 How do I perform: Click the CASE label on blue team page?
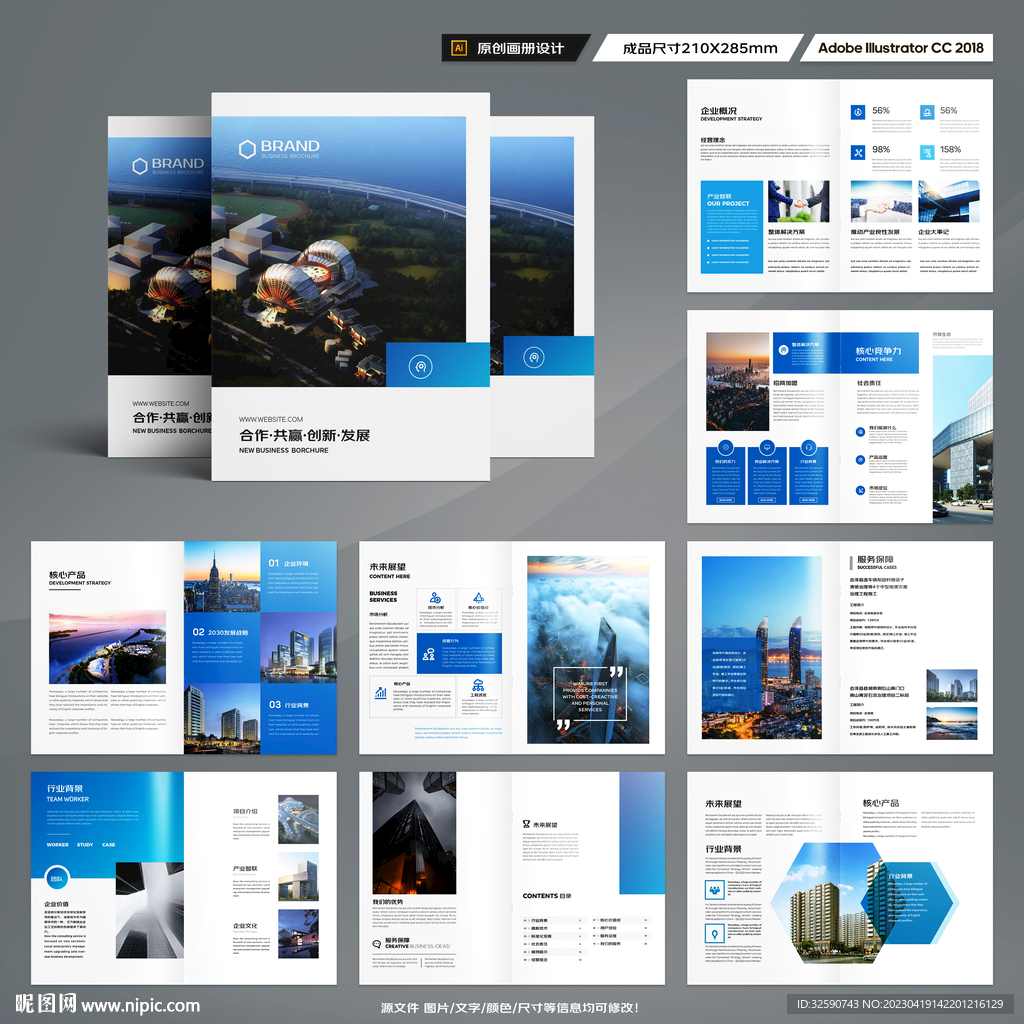click(108, 844)
